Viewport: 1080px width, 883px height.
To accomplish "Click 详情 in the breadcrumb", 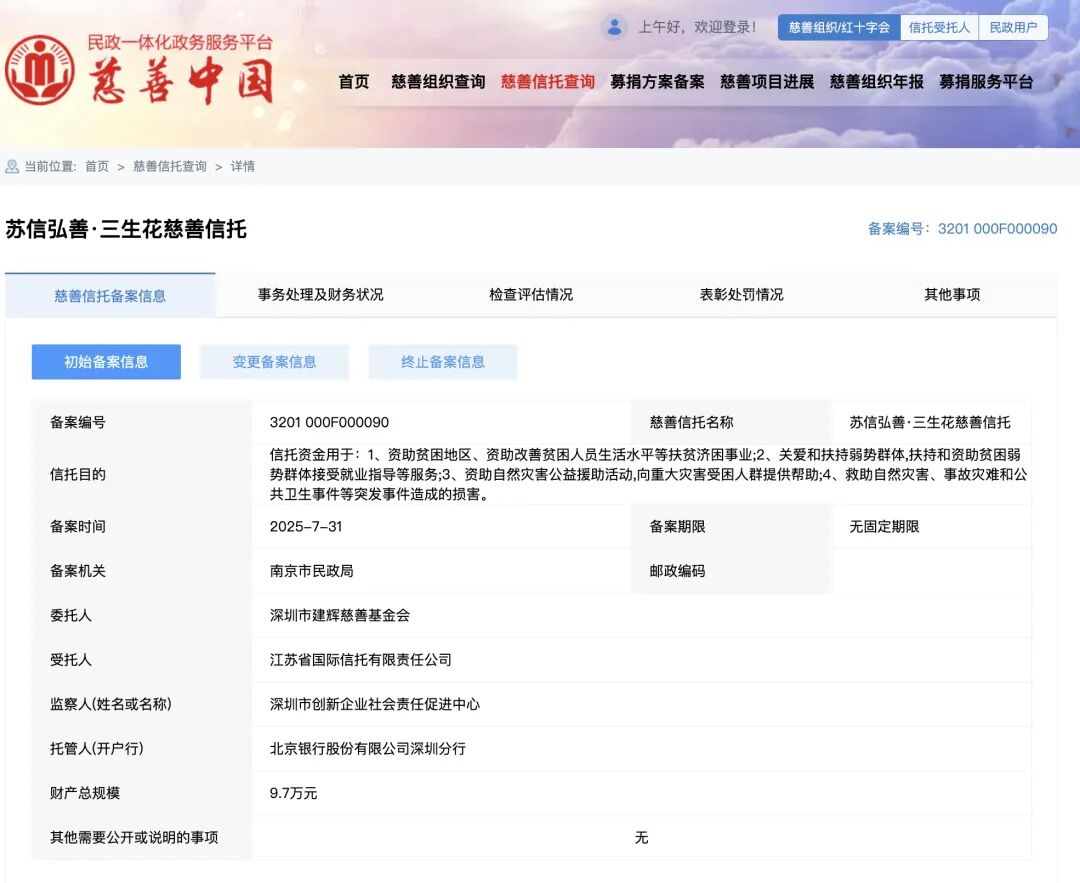I will pos(242,167).
